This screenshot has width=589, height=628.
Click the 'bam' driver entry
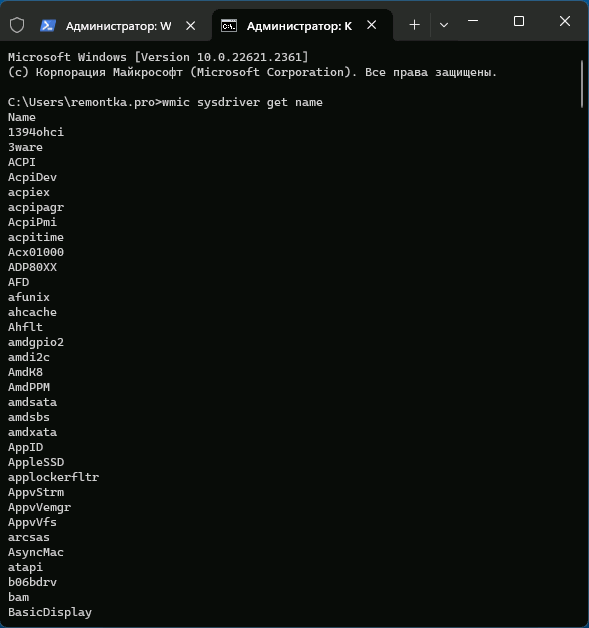tap(18, 597)
